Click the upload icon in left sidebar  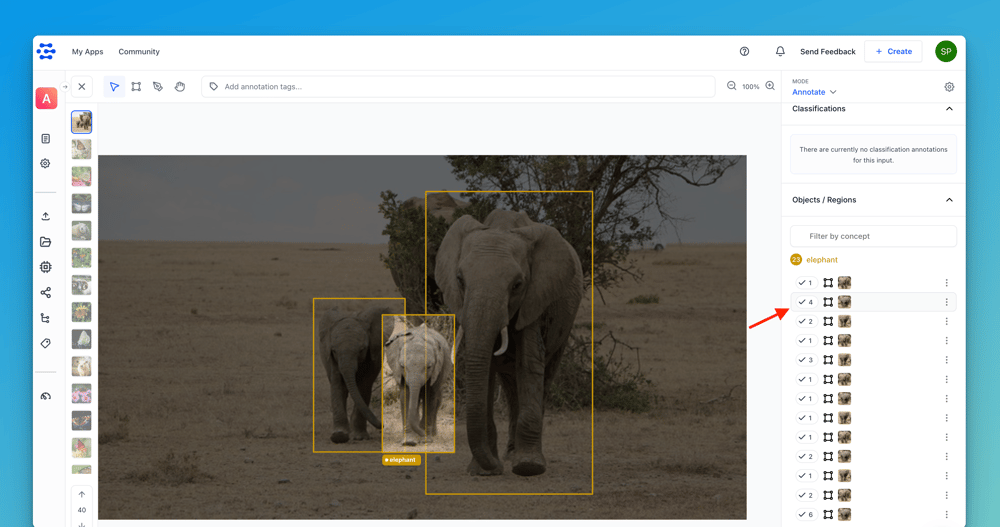coord(45,216)
